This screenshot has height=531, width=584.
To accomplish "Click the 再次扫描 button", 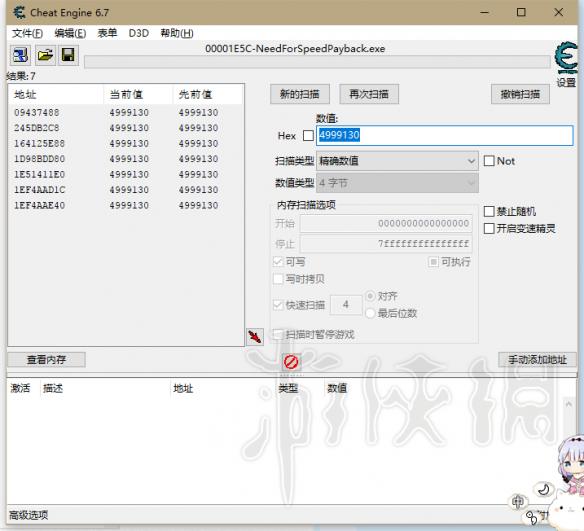I will click(369, 94).
